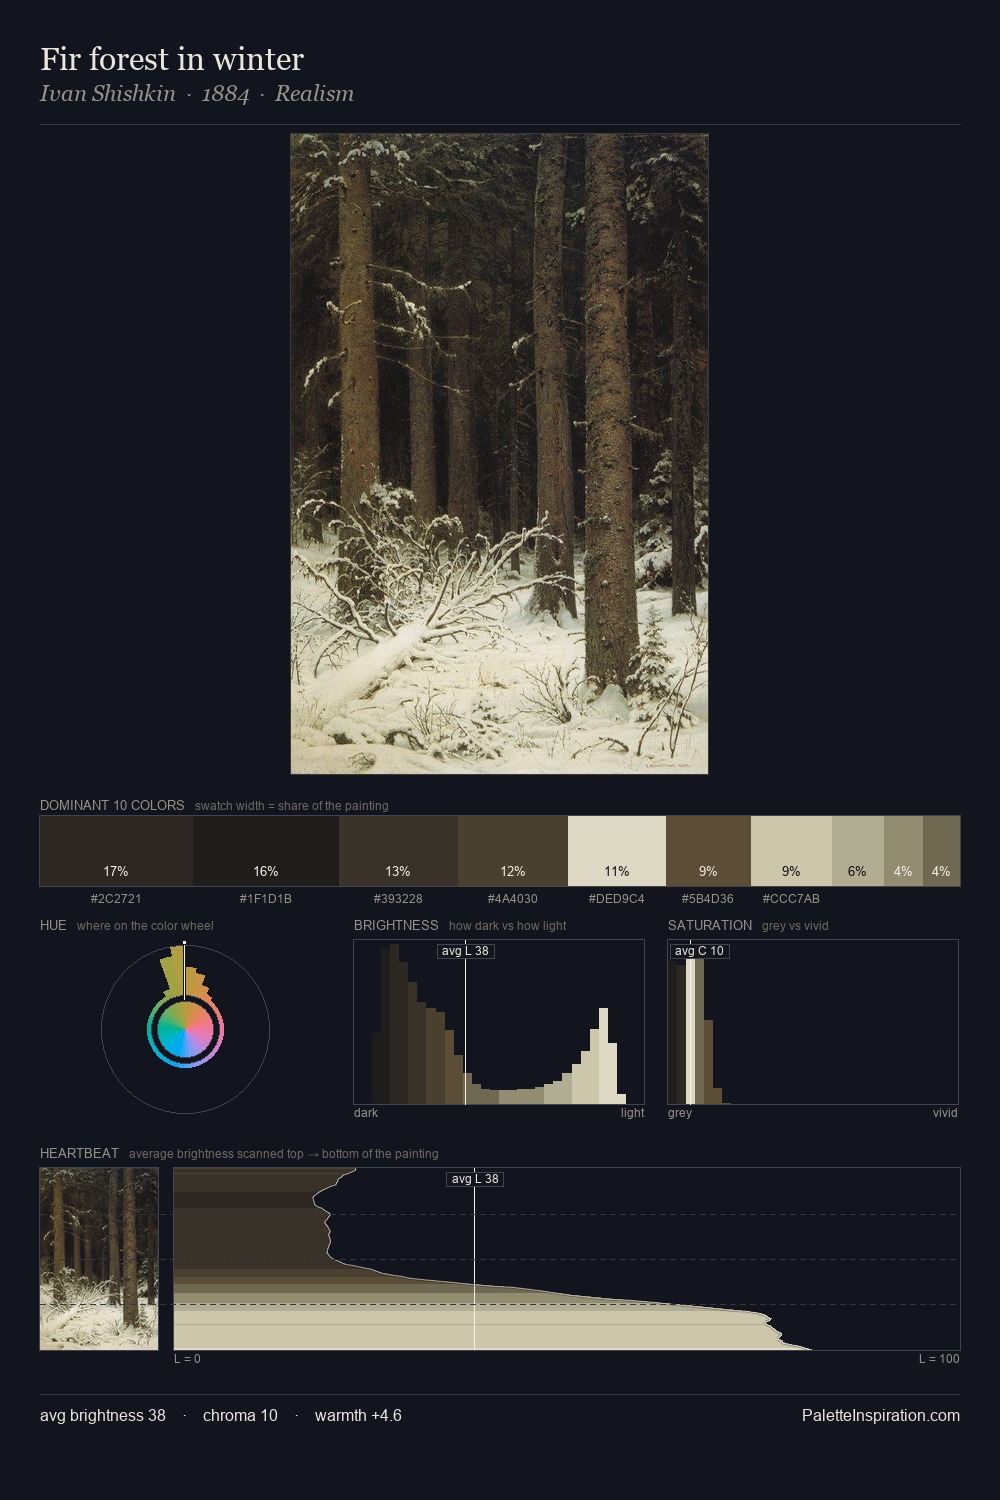Click the Fir forest in winter painting image
Viewport: 1000px width, 1500px height.
pyautogui.click(x=499, y=454)
